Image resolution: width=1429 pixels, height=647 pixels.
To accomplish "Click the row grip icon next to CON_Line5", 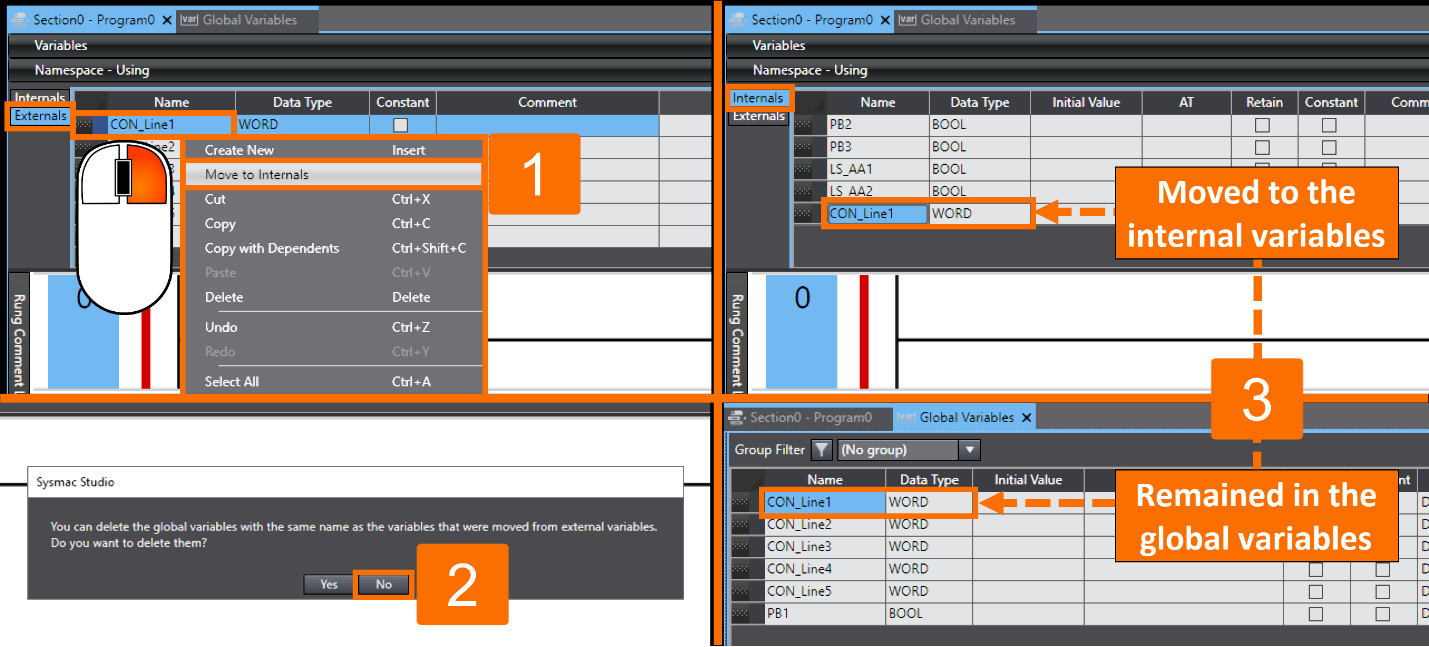I will [740, 591].
